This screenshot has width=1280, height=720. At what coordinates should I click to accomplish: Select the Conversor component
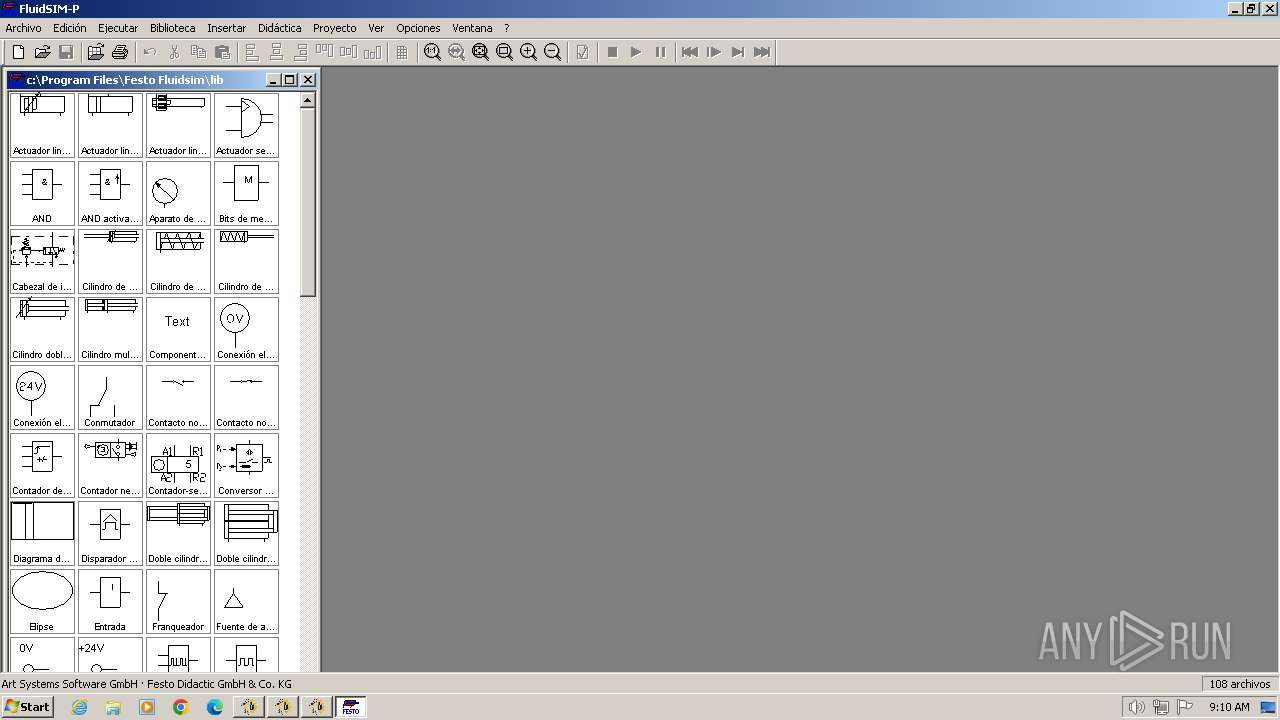246,466
